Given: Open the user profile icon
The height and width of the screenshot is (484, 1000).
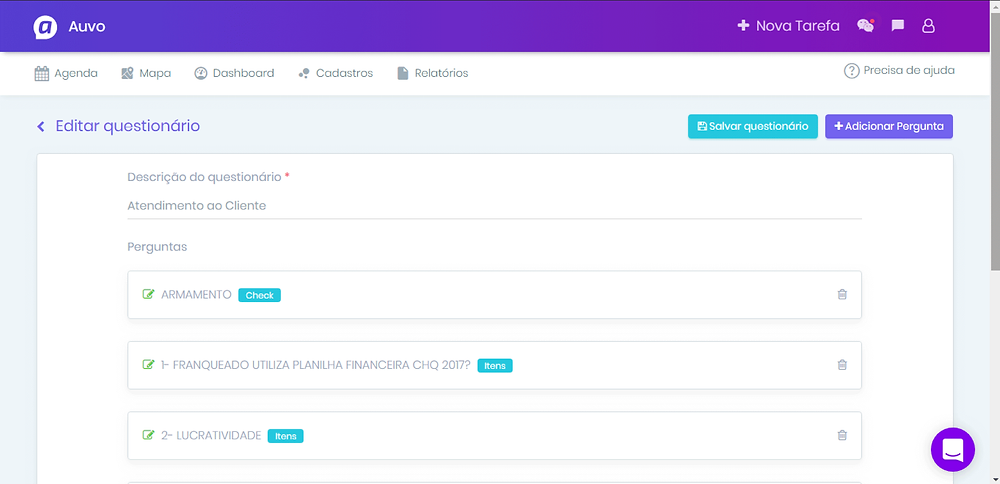Looking at the screenshot, I should tap(928, 26).
